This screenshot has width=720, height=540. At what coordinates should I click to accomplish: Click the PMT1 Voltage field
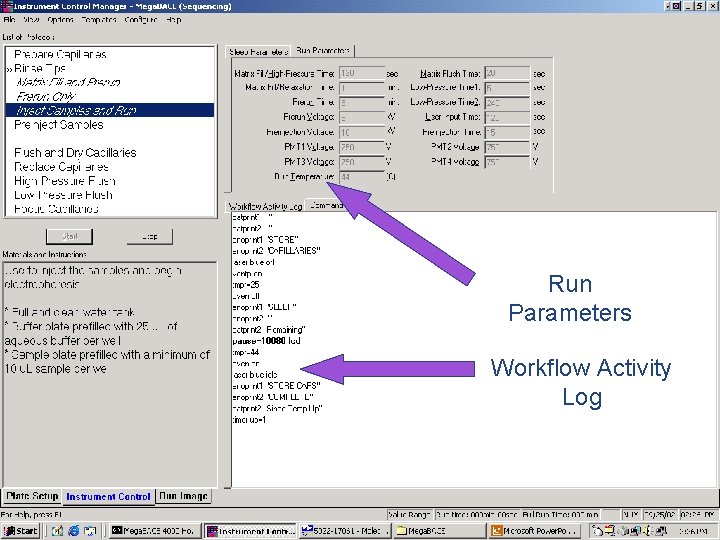click(x=362, y=146)
